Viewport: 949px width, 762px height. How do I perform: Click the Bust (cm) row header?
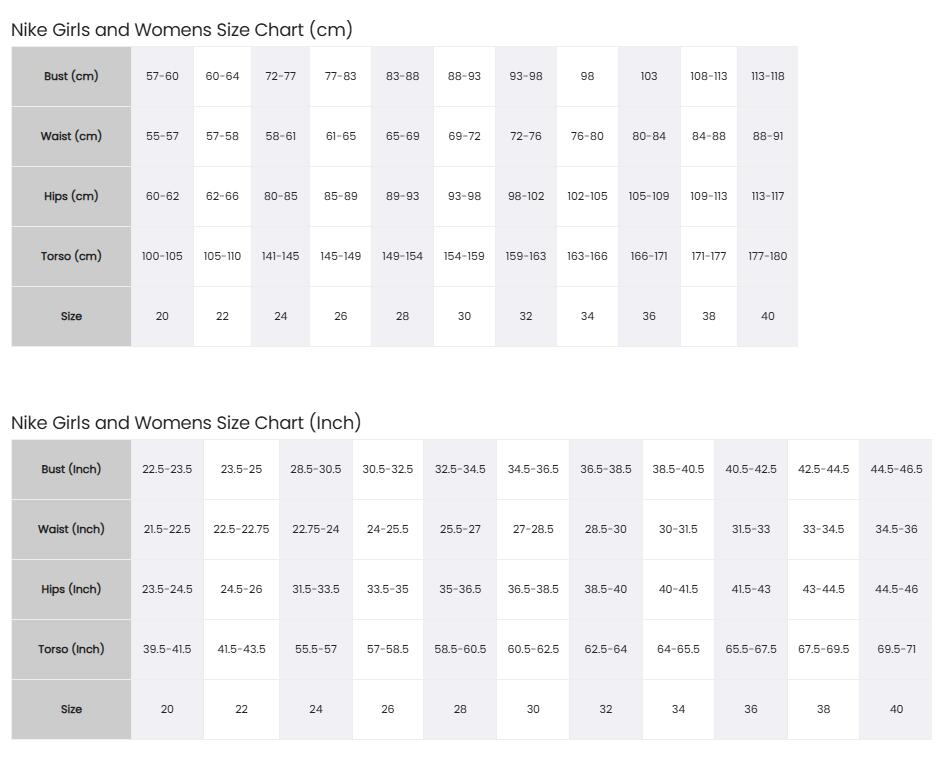pos(71,76)
